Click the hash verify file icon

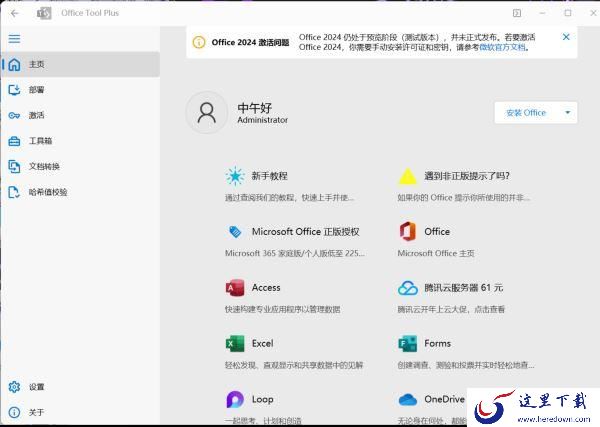tap(14, 192)
